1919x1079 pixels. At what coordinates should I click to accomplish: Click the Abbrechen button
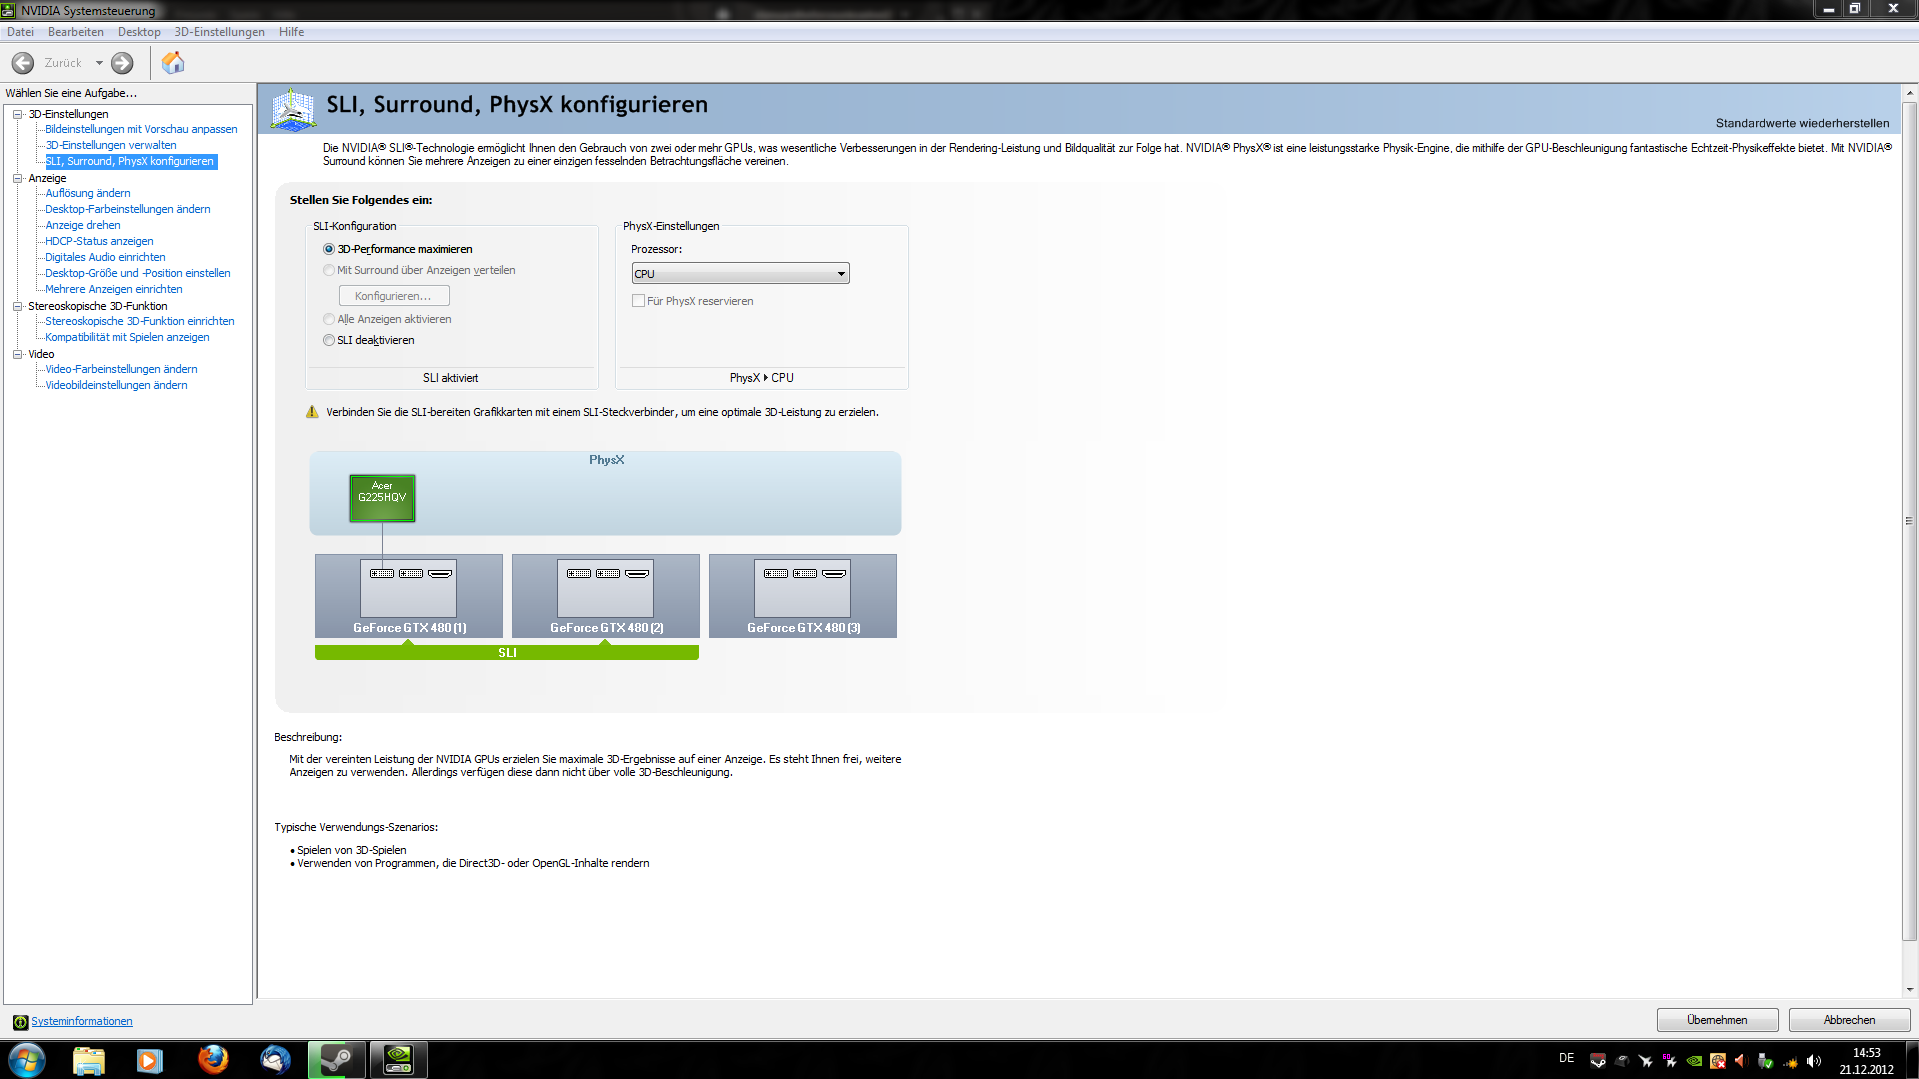click(x=1849, y=1020)
